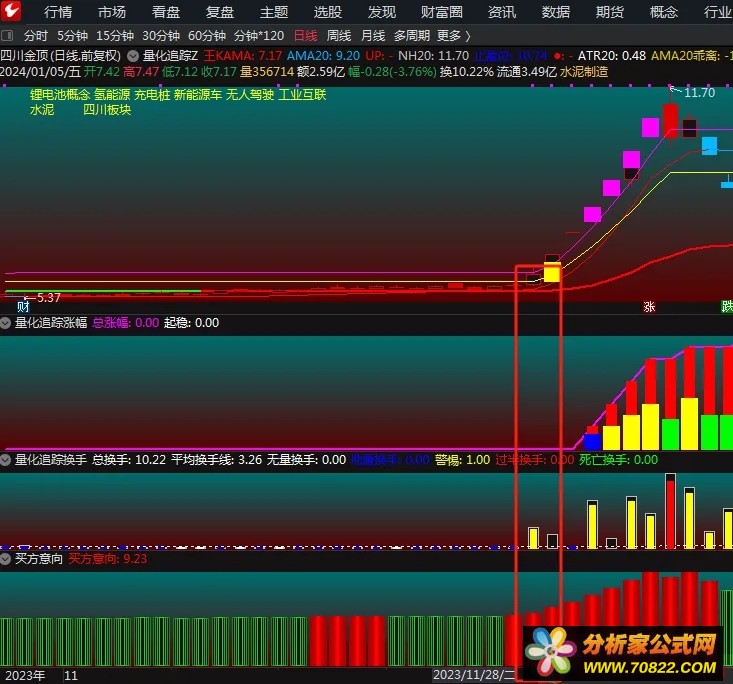Image resolution: width=733 pixels, height=684 pixels.
Task: Expand the 量化追踪涨幅 indicator dropdown
Action: tap(6, 323)
